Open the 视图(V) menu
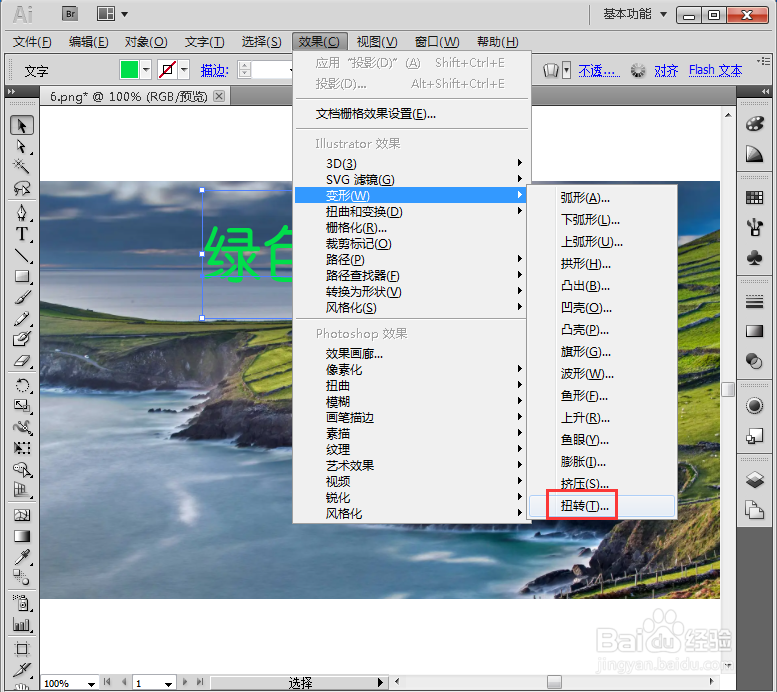 pos(377,42)
